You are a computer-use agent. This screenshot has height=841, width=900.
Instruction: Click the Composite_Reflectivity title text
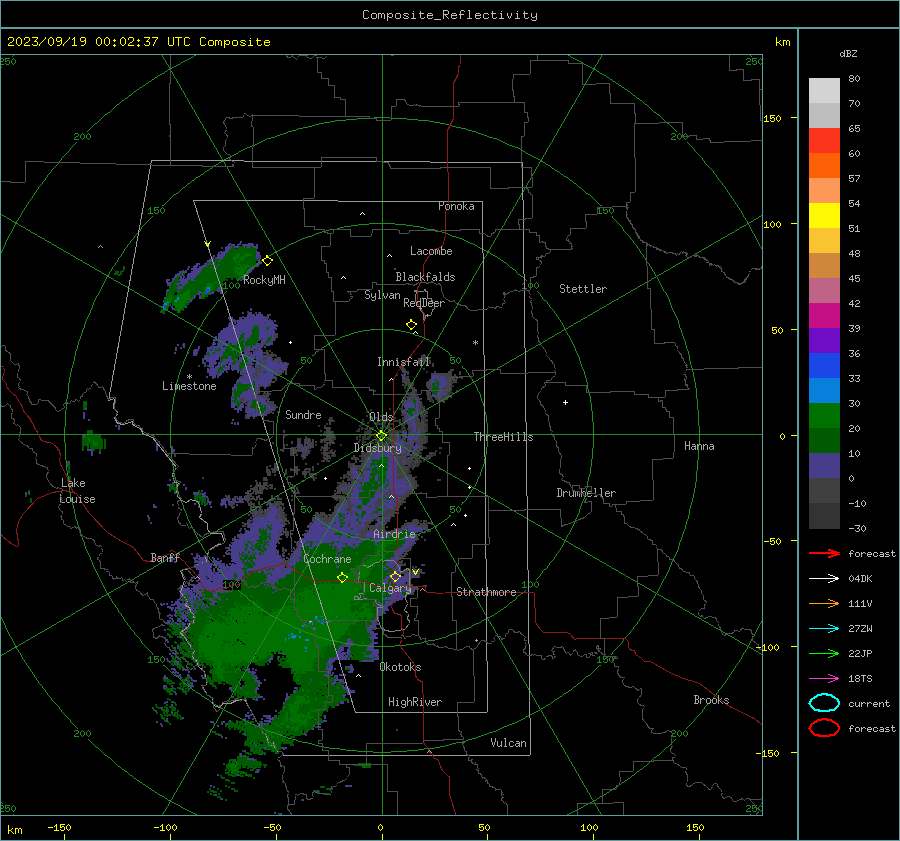450,15
